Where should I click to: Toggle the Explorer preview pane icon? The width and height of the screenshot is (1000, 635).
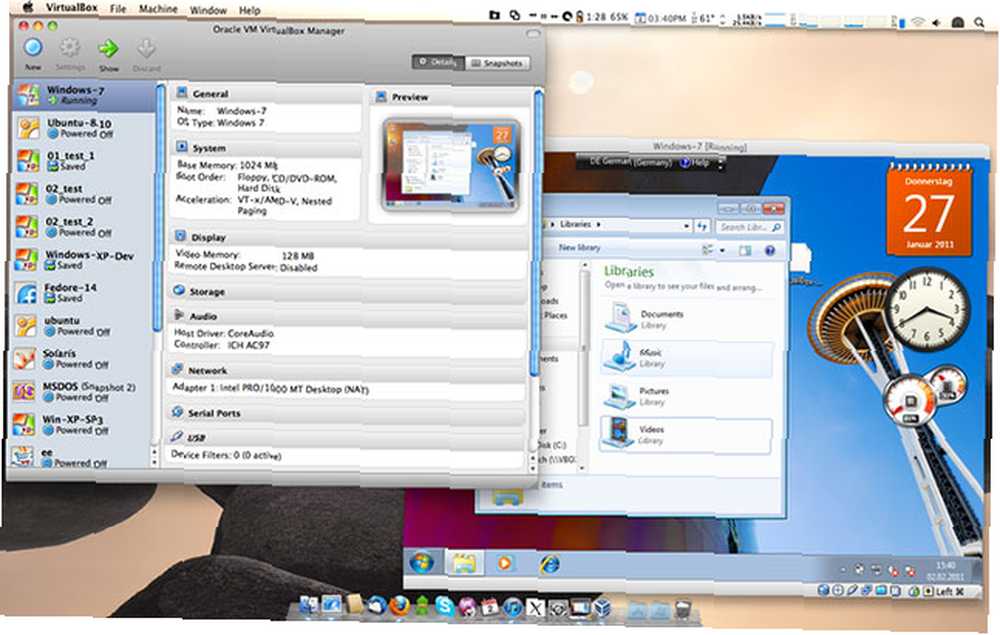coord(745,251)
